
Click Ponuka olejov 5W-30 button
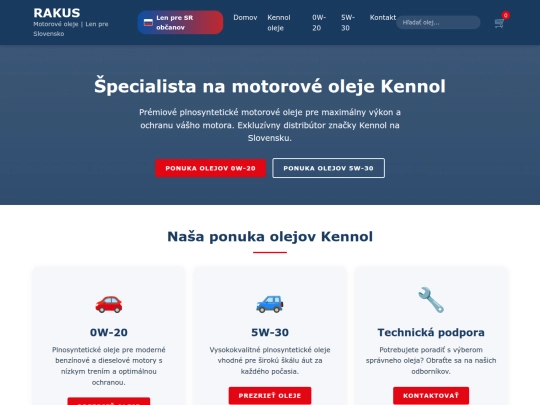(x=329, y=168)
